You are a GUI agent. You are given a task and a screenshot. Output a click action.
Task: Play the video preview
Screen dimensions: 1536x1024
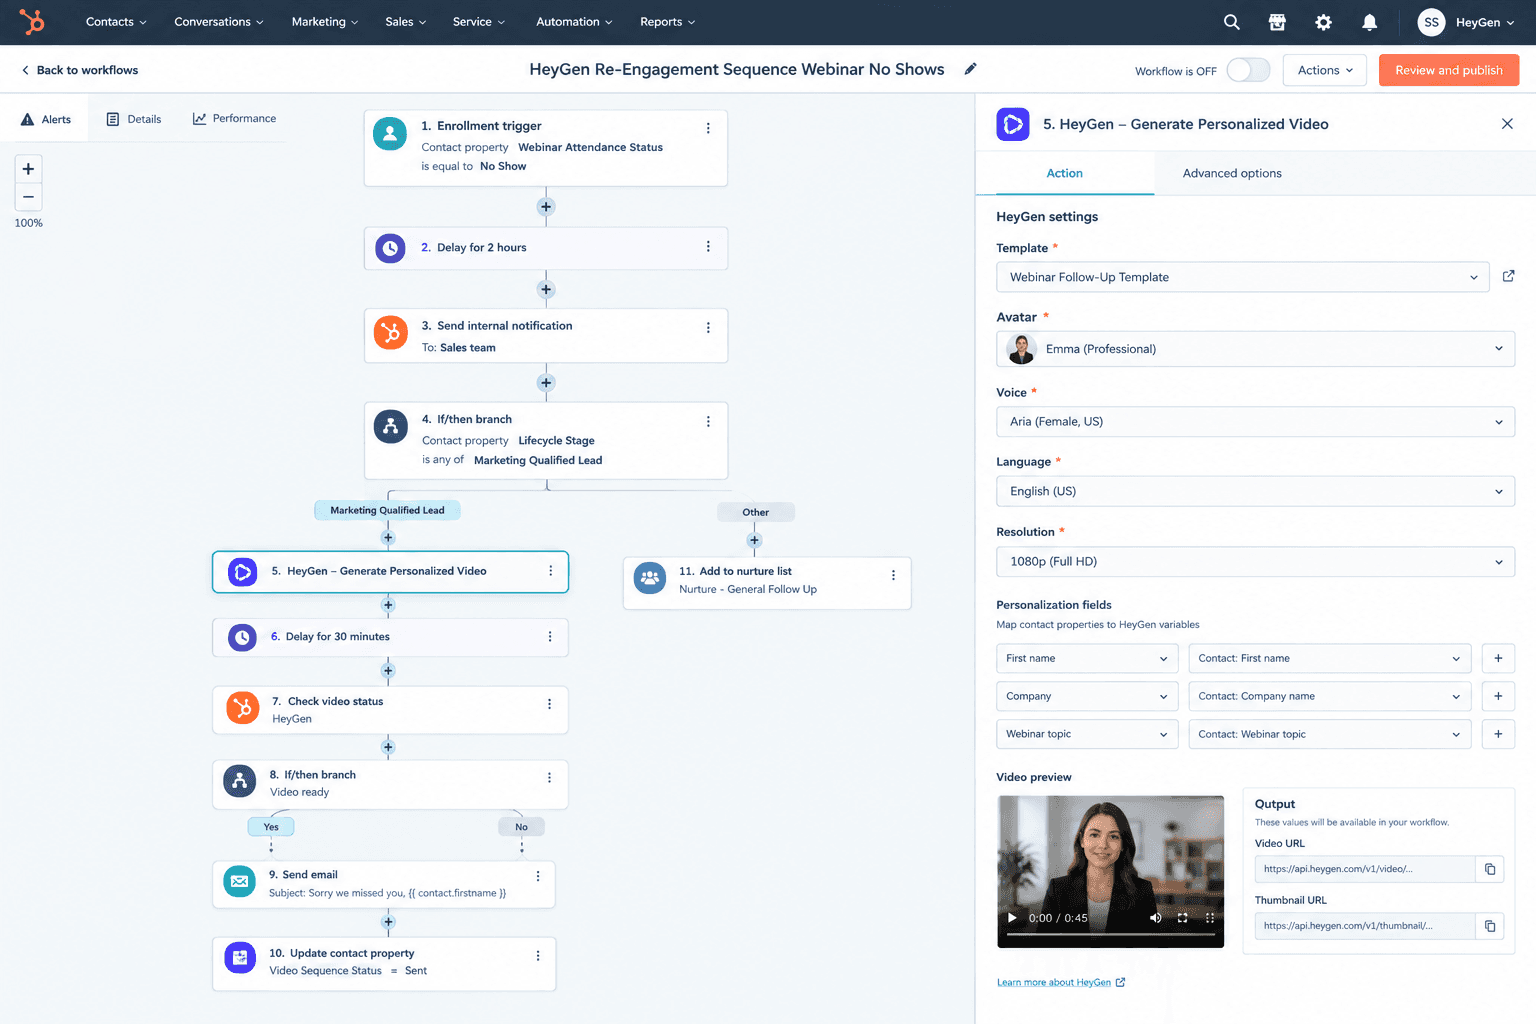1012,918
